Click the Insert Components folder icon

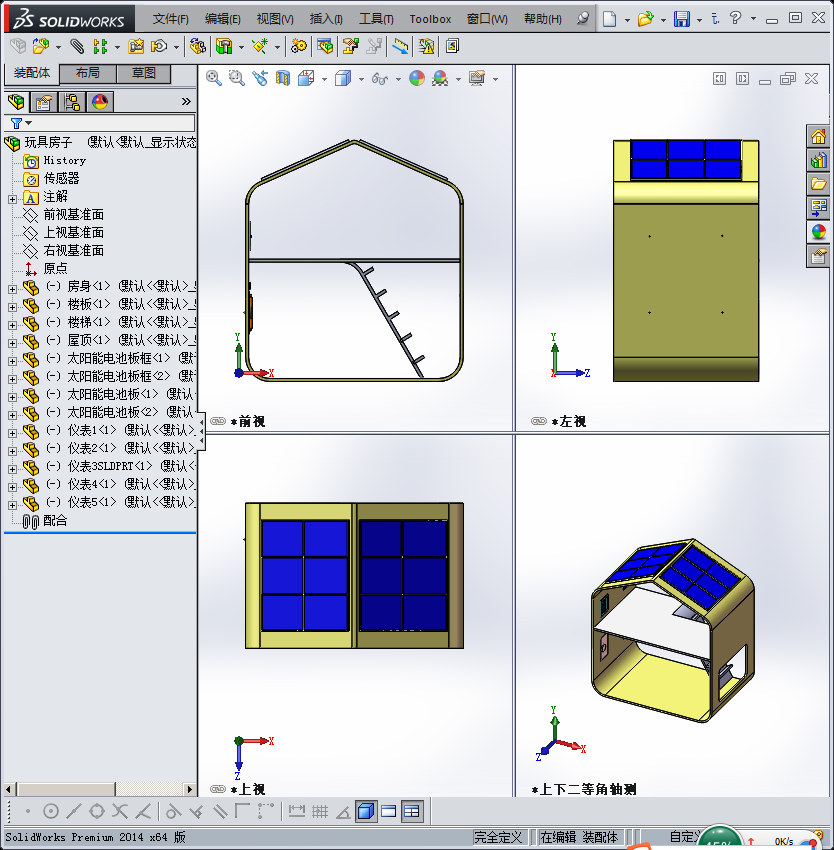41,47
